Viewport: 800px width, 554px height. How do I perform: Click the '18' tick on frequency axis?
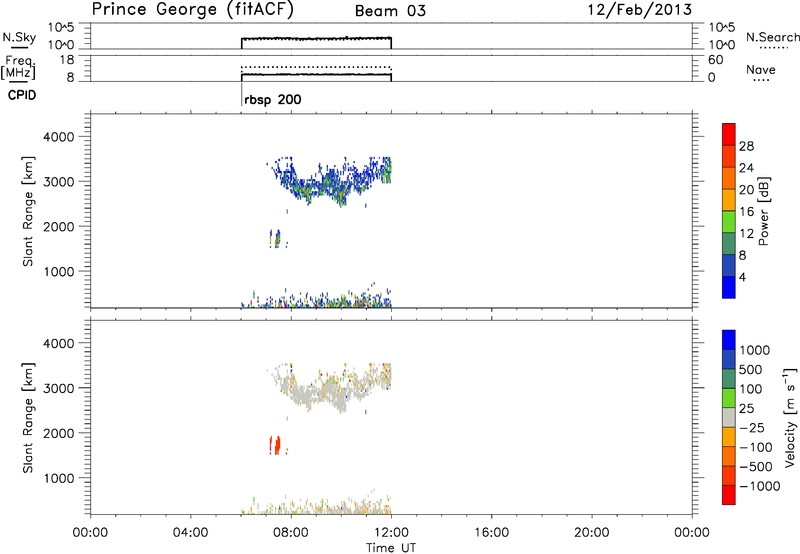[x=67, y=60]
